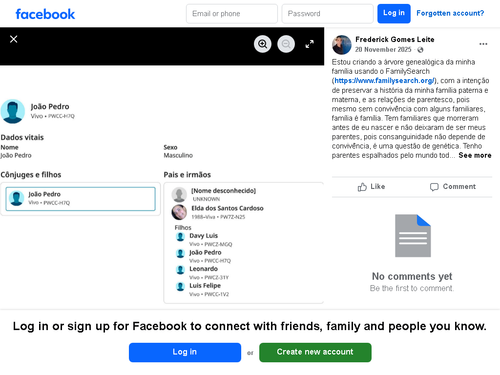Close the photo viewer with X

[x=14, y=39]
